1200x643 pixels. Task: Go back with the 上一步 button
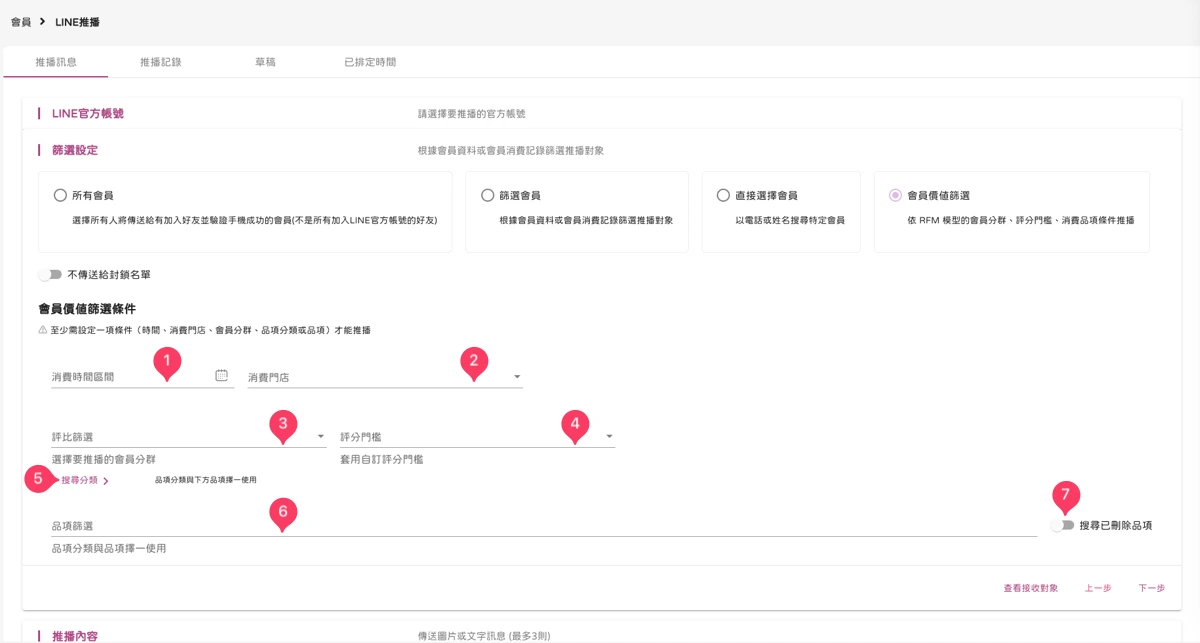(1098, 588)
